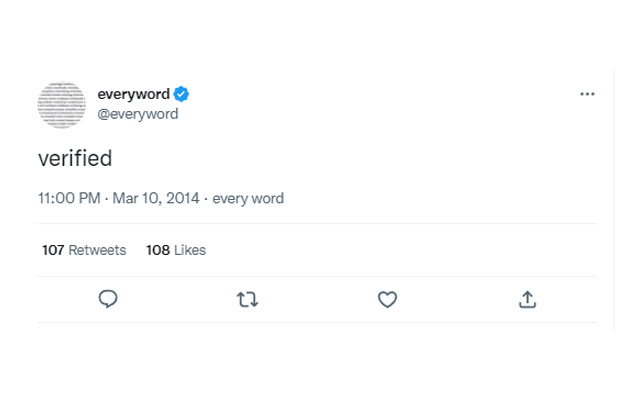Open the 'every word' source link

pos(248,198)
